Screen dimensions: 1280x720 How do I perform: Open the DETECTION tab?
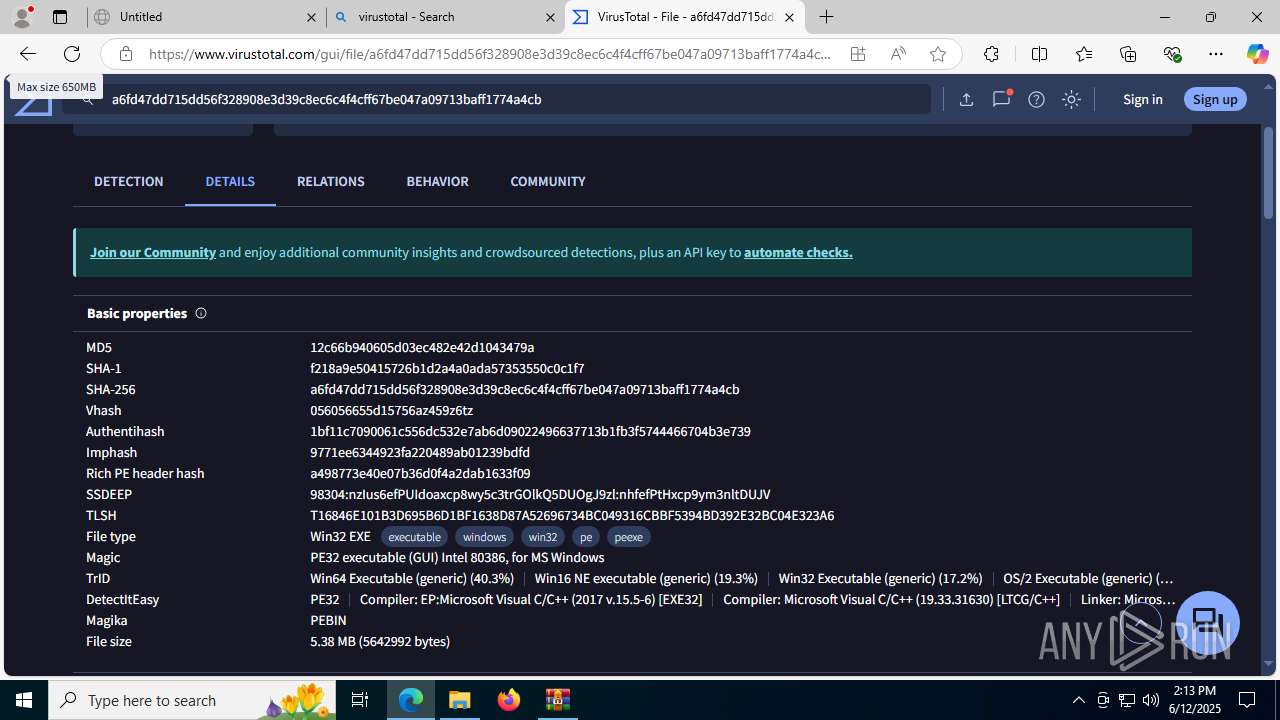coord(129,181)
